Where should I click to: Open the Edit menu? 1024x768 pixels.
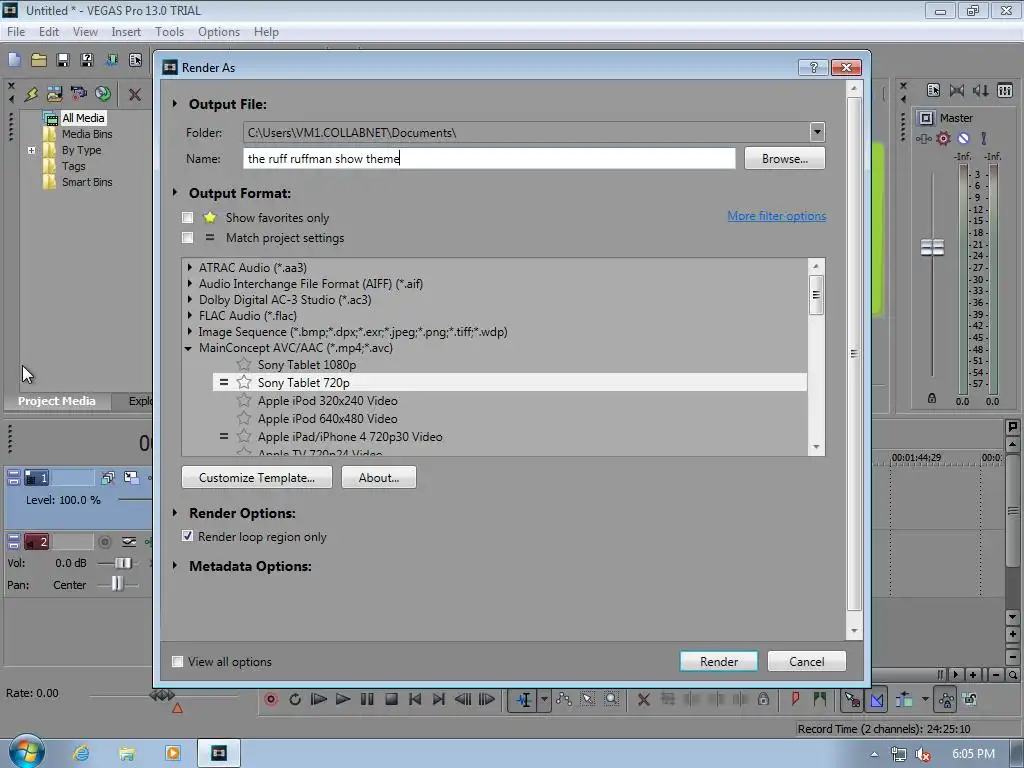click(x=49, y=31)
